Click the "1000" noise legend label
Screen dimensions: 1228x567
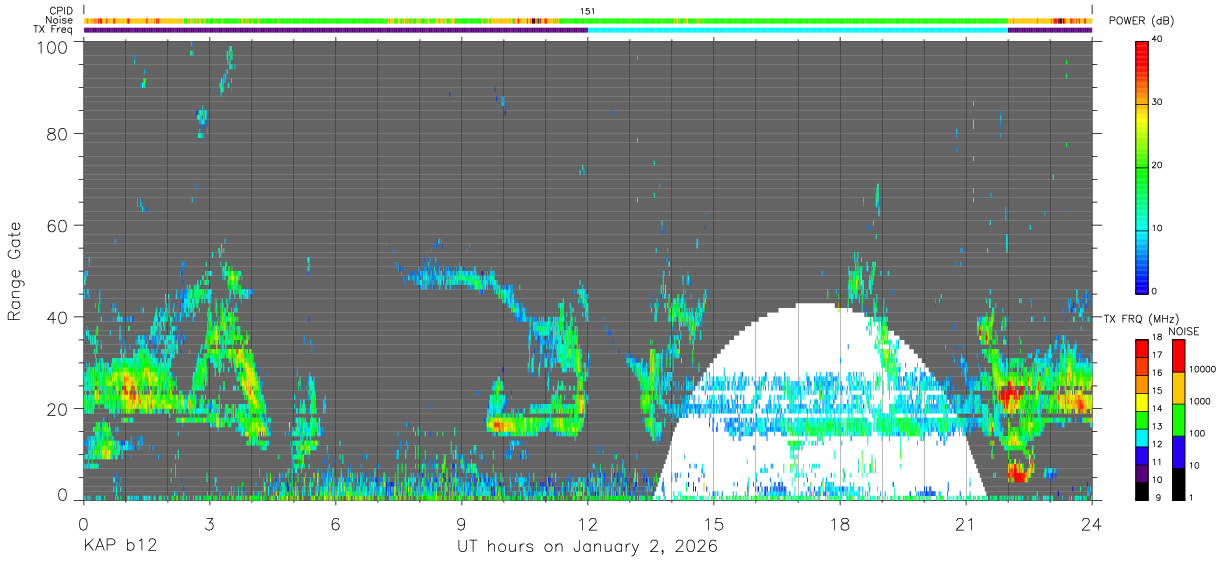pyautogui.click(x=1200, y=401)
